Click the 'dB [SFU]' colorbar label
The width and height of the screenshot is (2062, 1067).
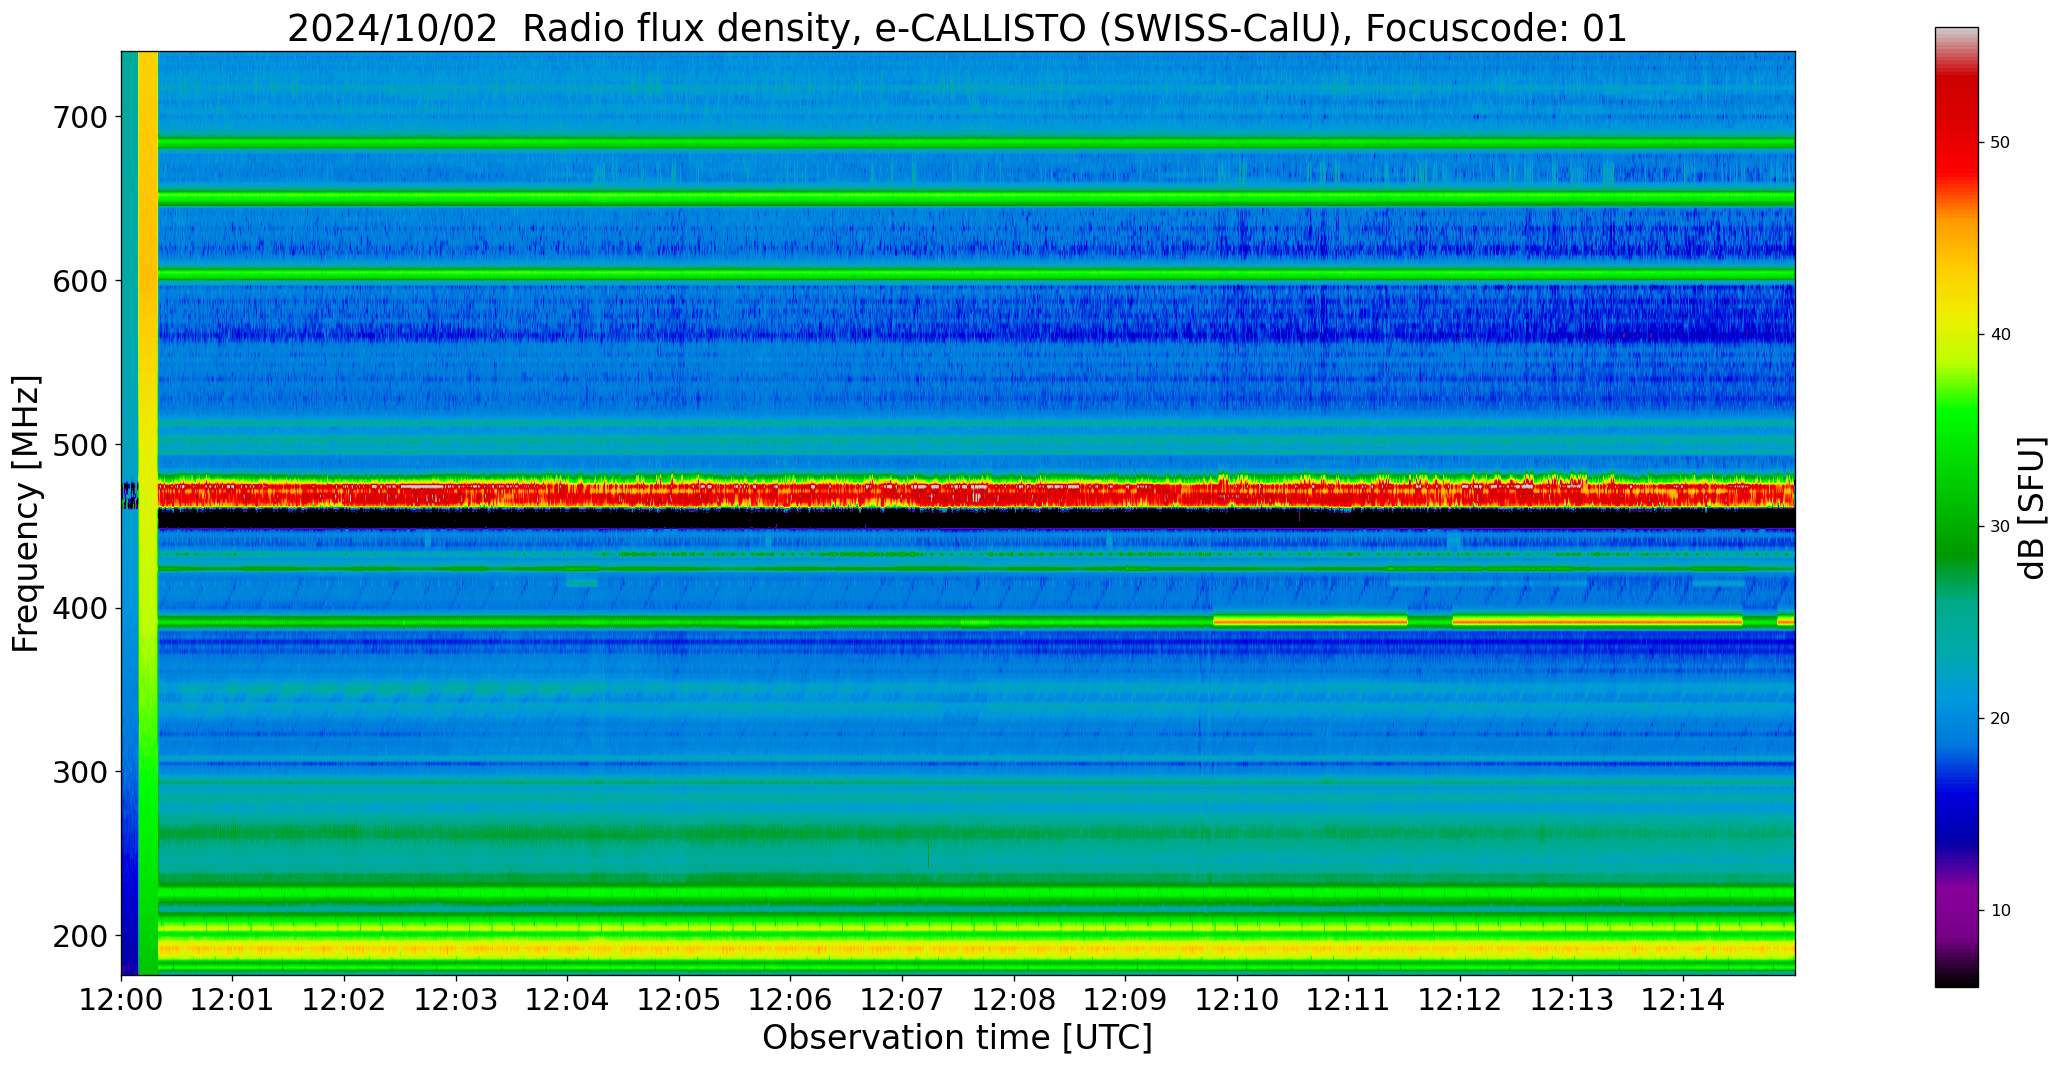(2032, 508)
